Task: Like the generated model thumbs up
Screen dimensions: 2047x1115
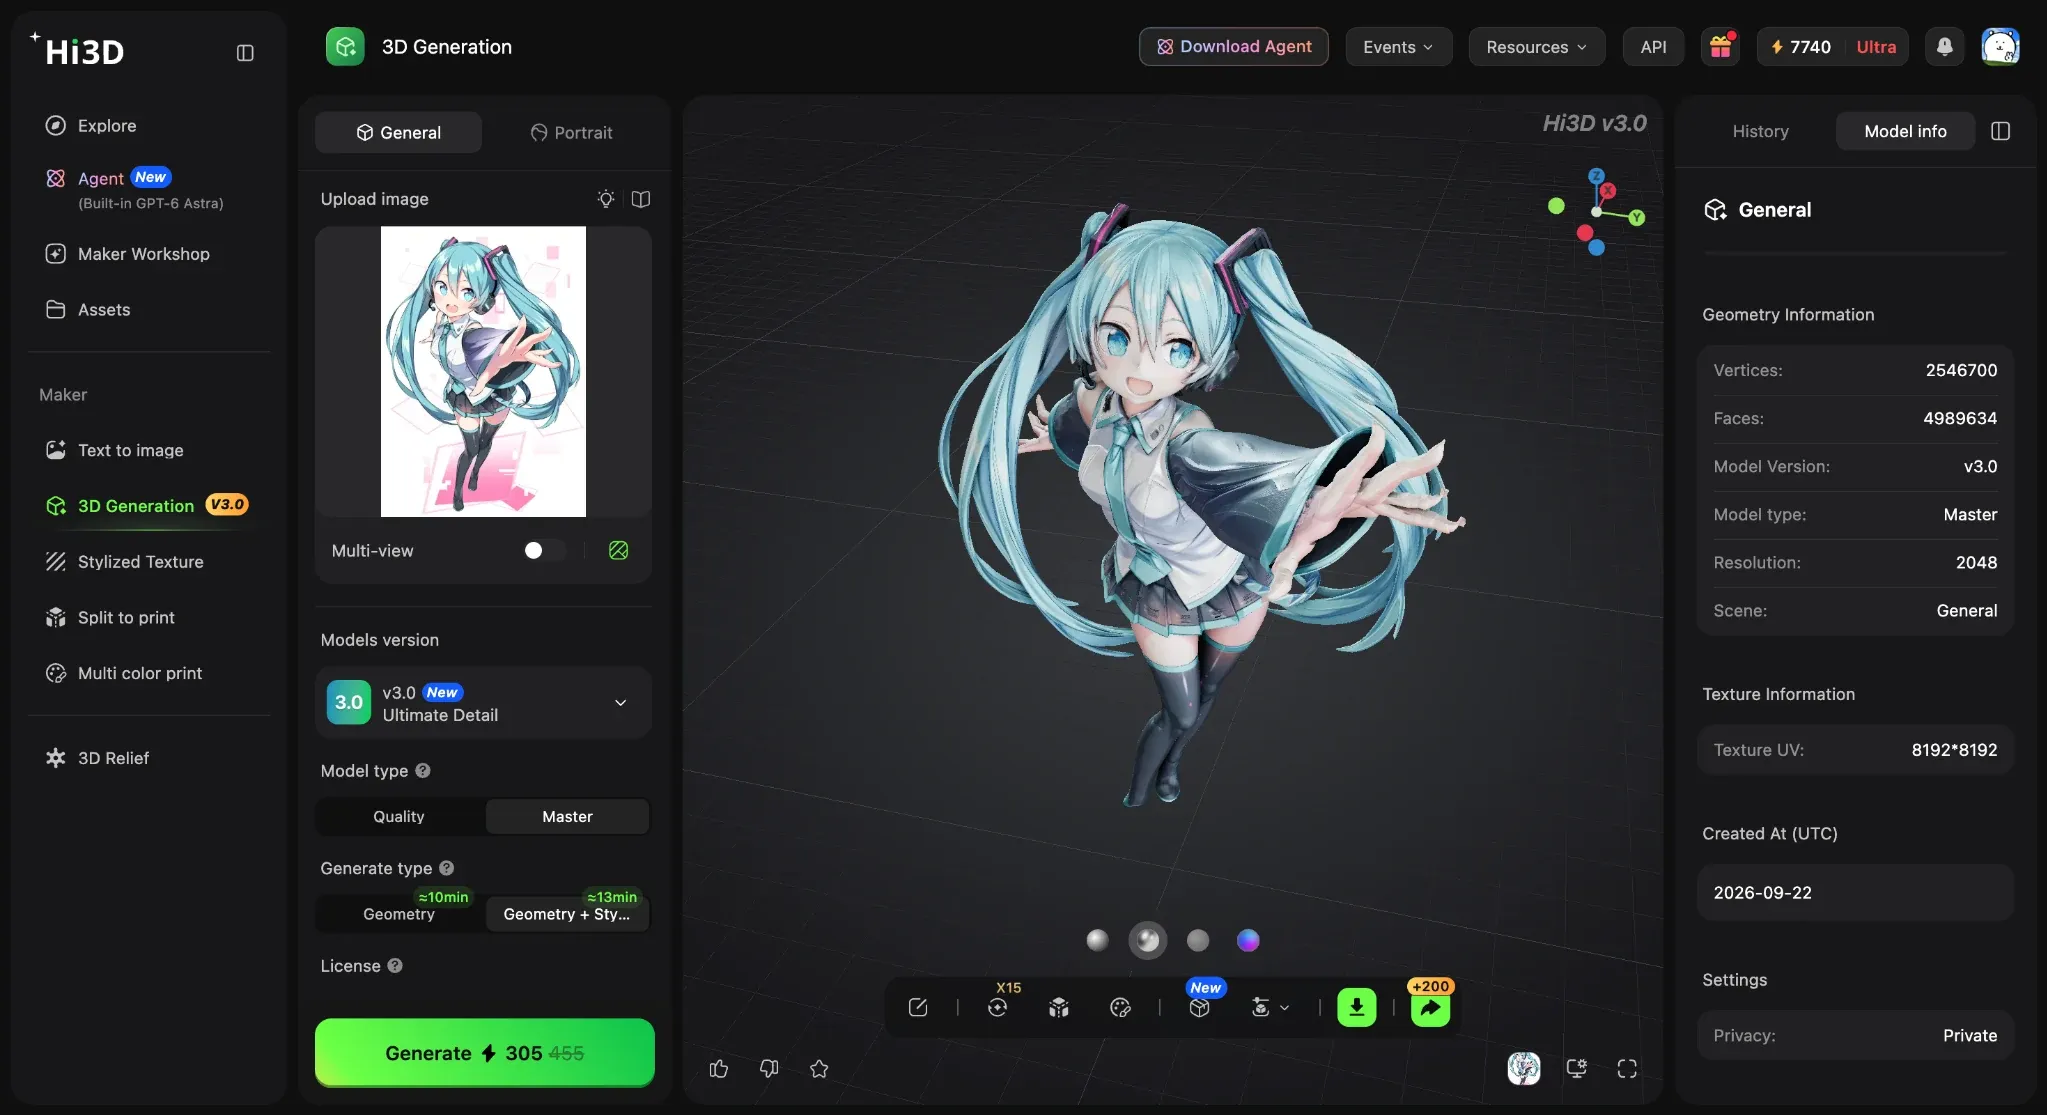Action: (x=719, y=1069)
